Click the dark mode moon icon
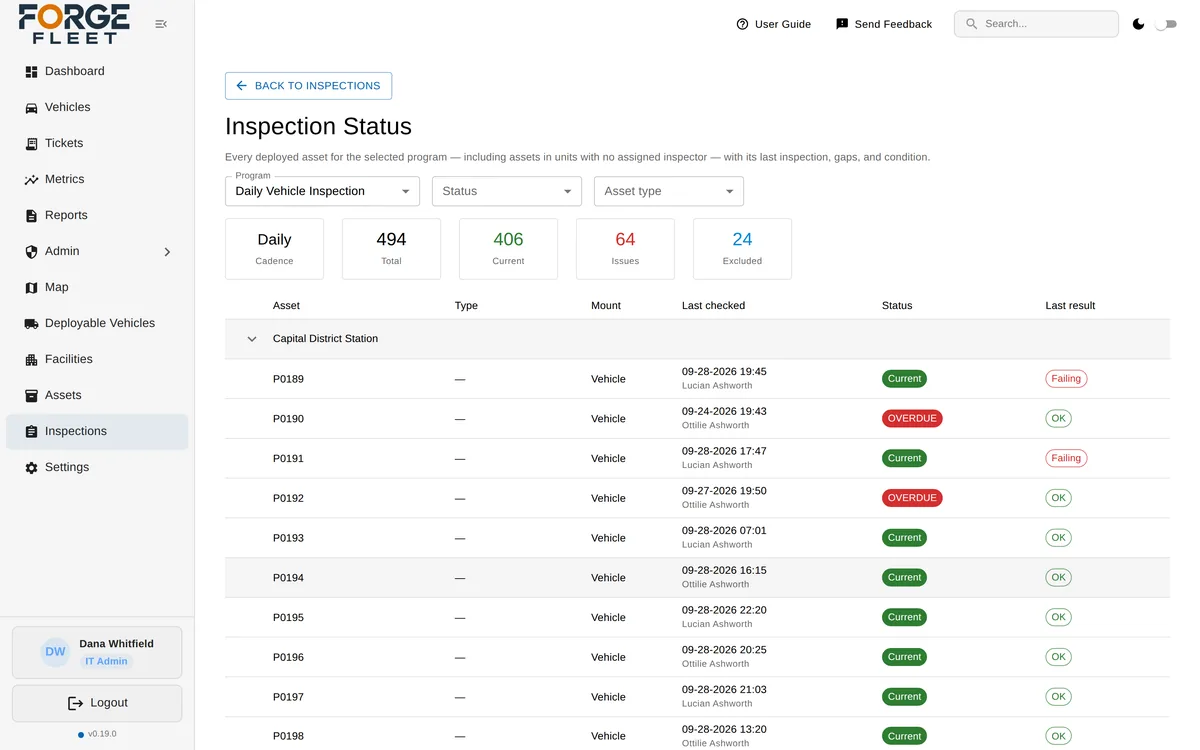Screen dimensions: 1200x750 pyautogui.click(x=1138, y=24)
